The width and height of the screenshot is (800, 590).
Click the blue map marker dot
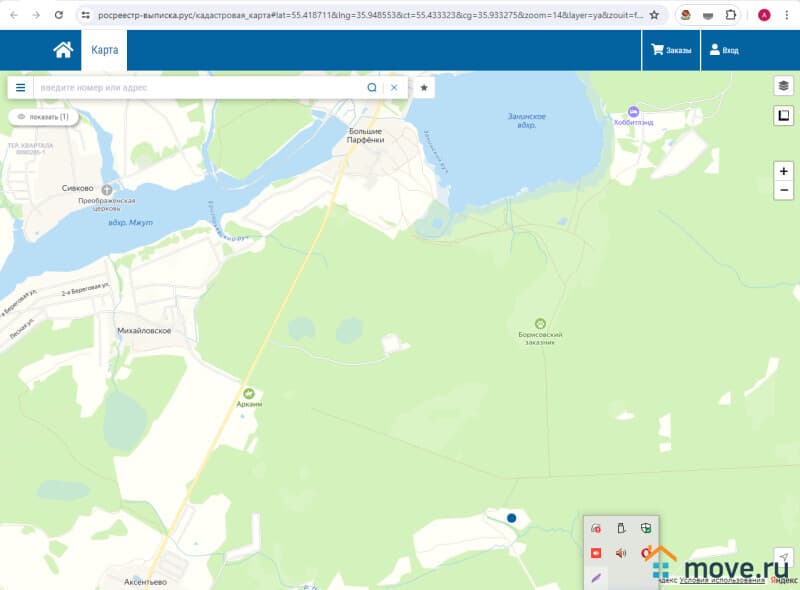511,518
